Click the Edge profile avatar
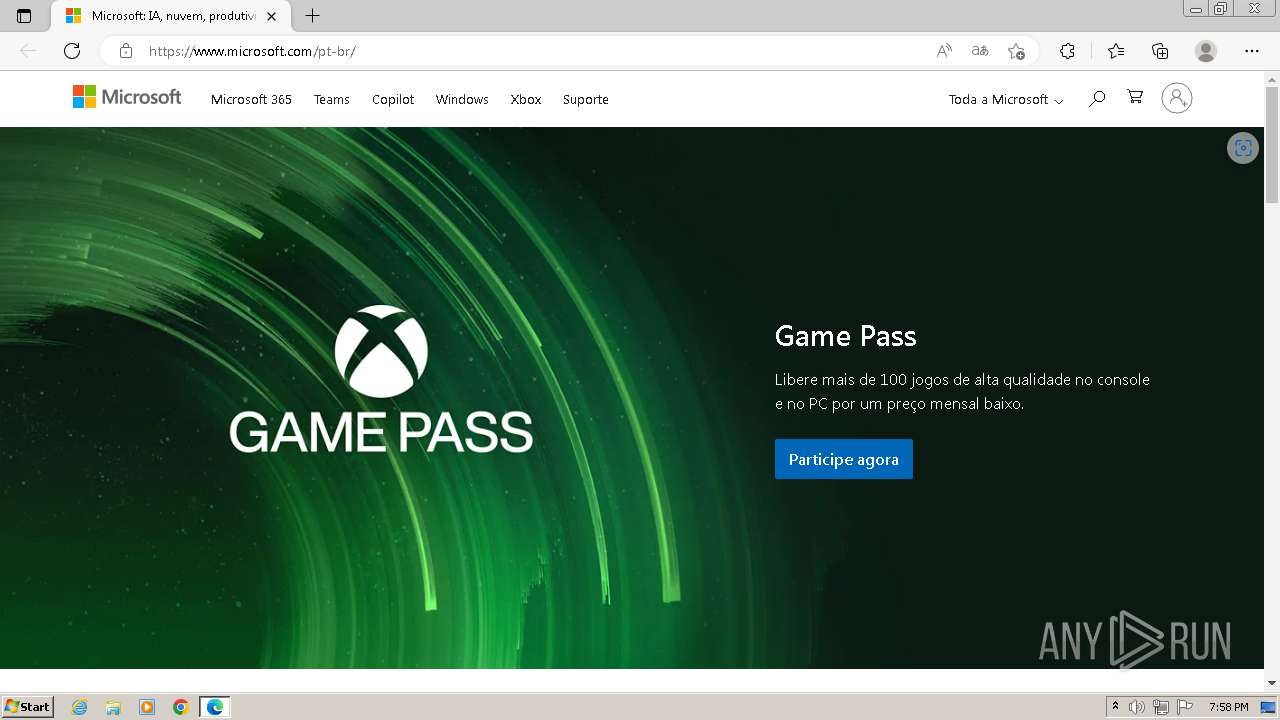Screen dimensions: 1280x720 click(x=1206, y=51)
